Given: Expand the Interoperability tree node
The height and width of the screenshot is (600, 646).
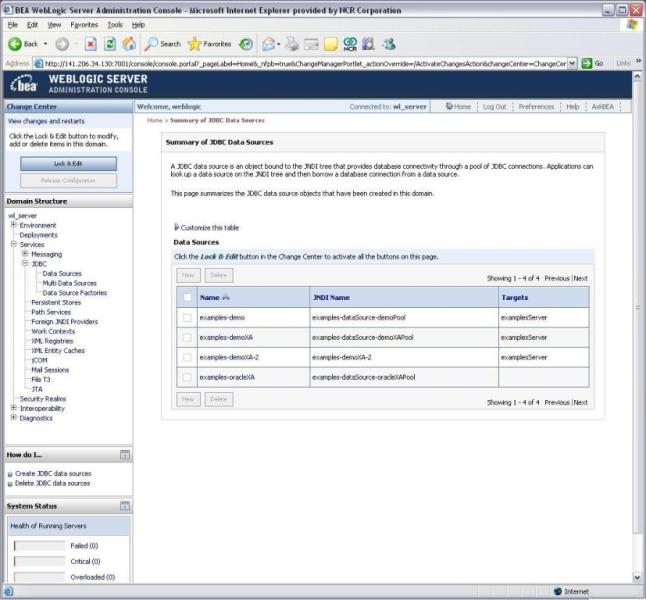Looking at the screenshot, I should [x=14, y=408].
